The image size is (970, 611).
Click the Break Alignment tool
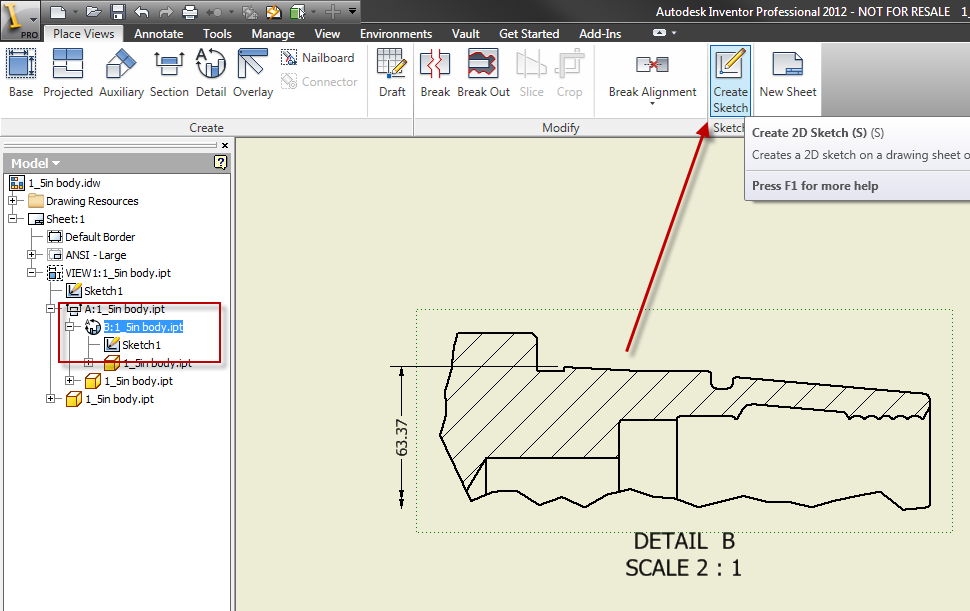point(652,74)
